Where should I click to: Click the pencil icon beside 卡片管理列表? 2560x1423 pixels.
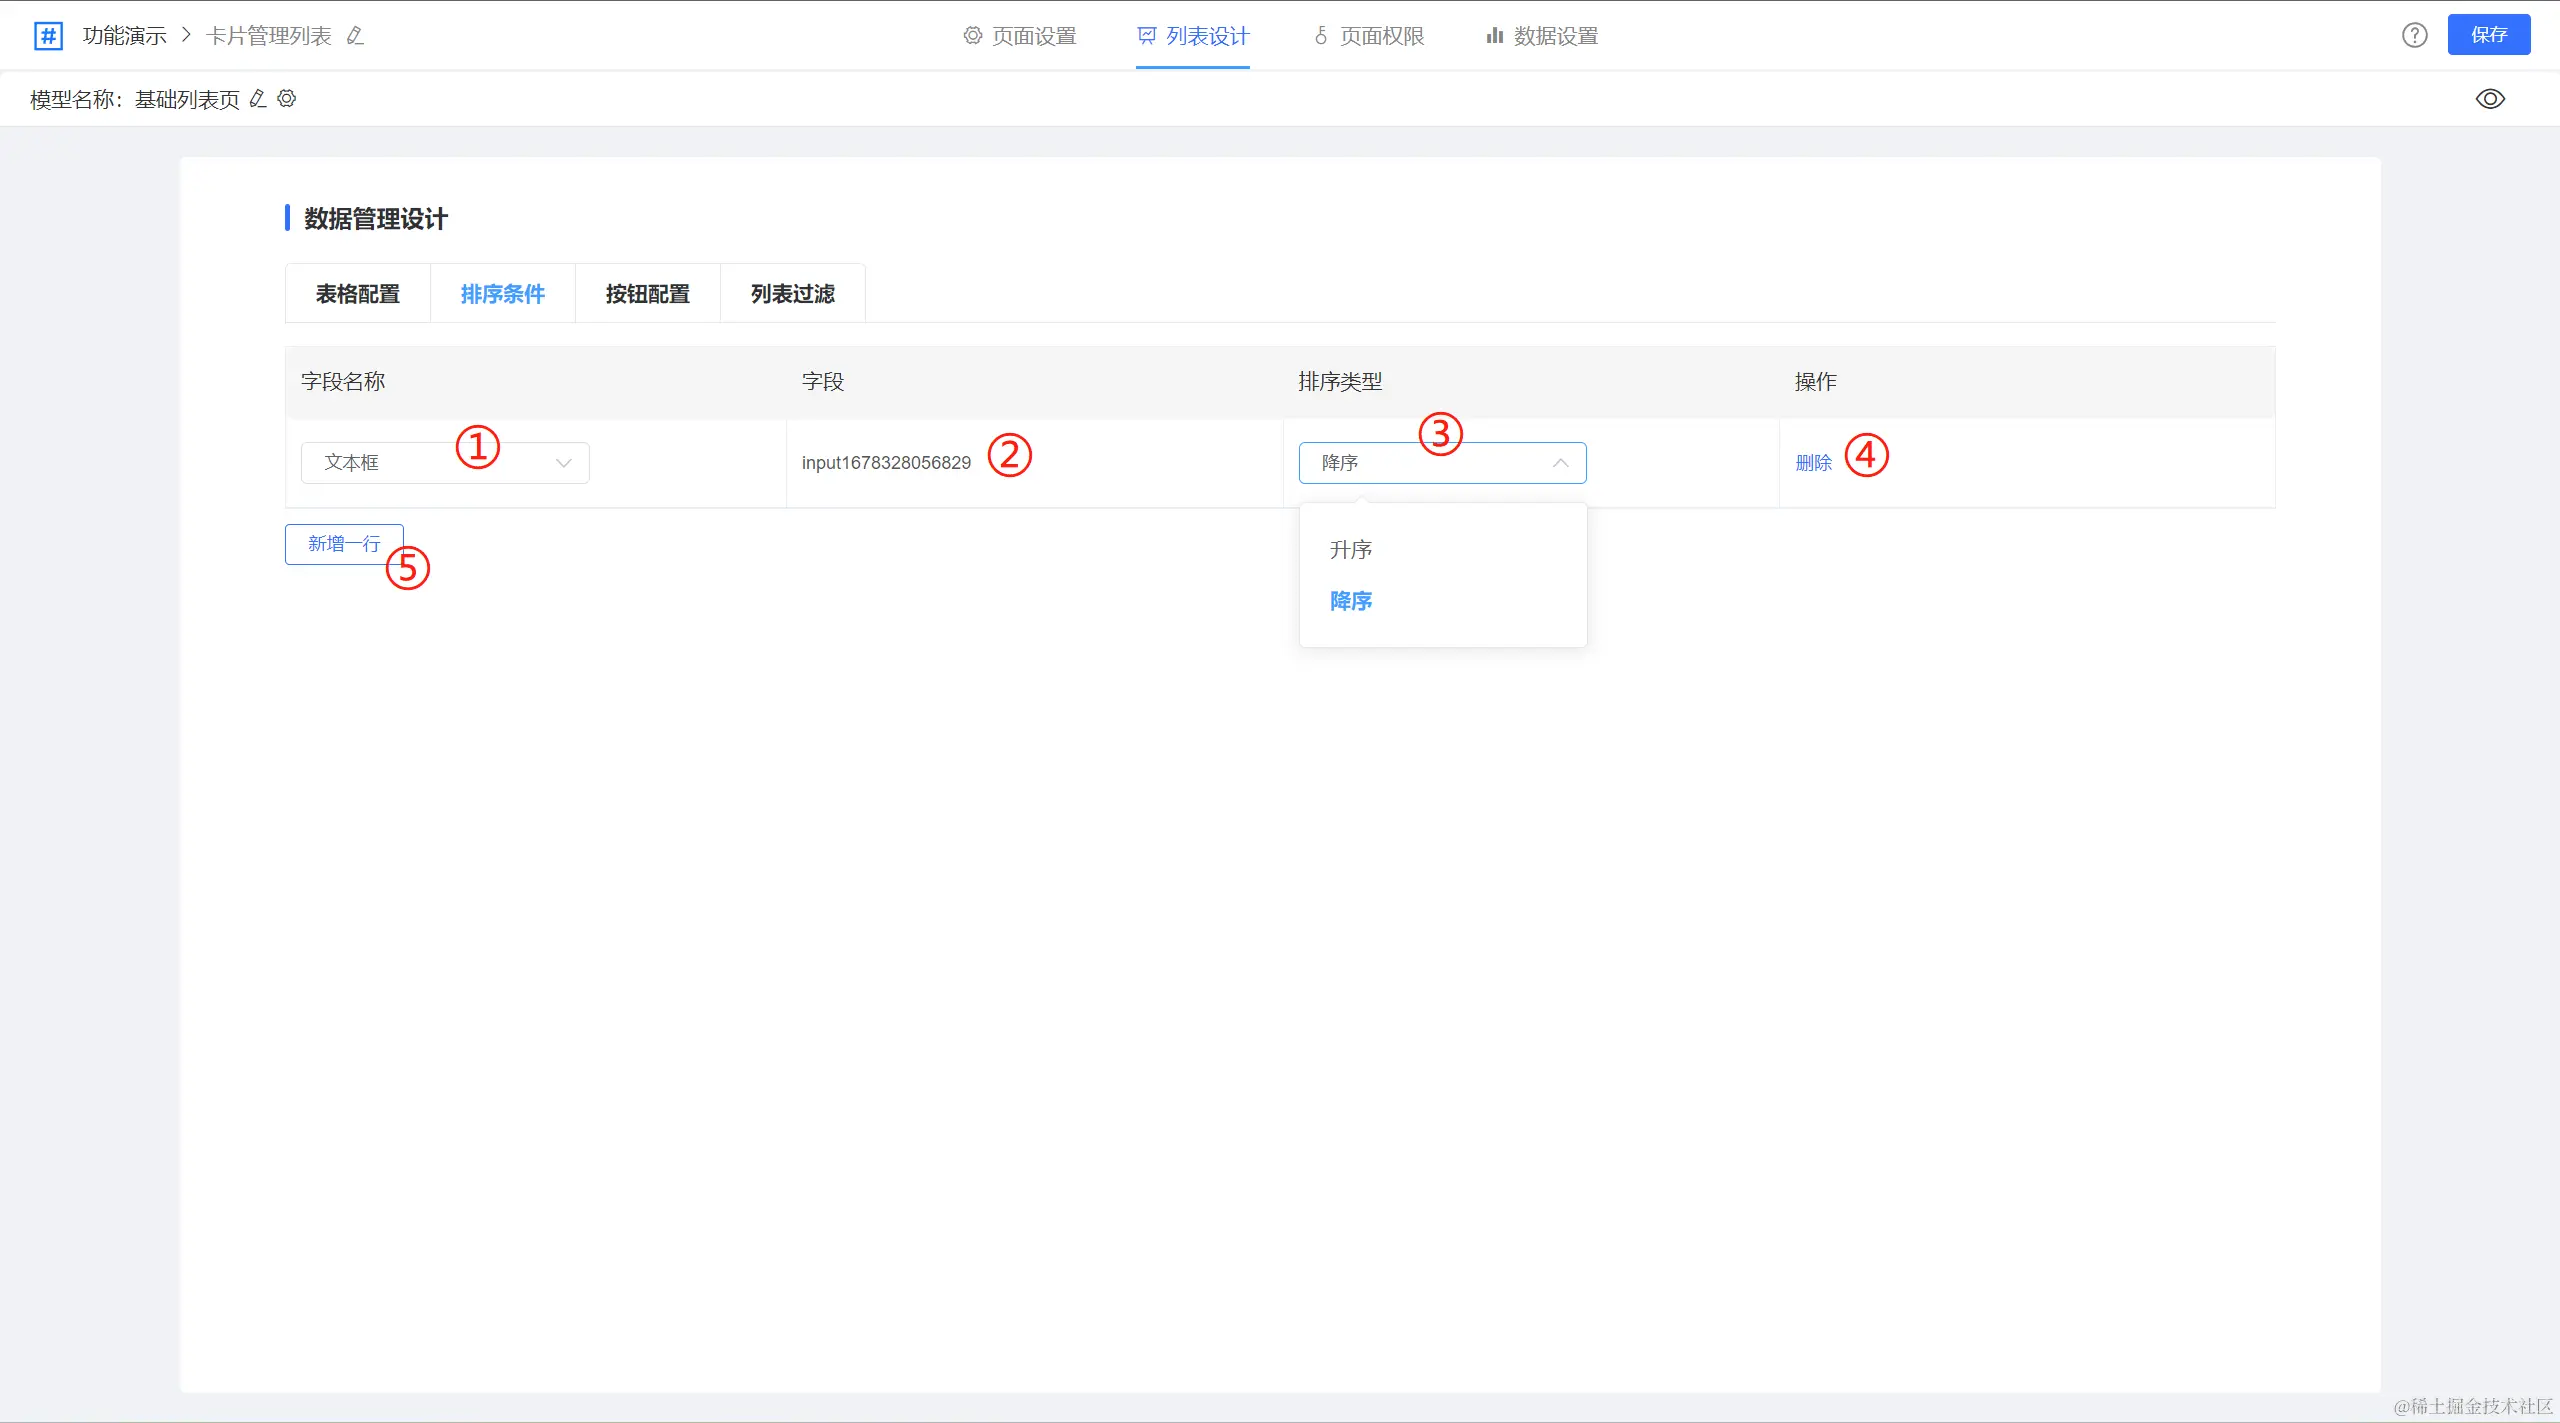pyautogui.click(x=355, y=36)
